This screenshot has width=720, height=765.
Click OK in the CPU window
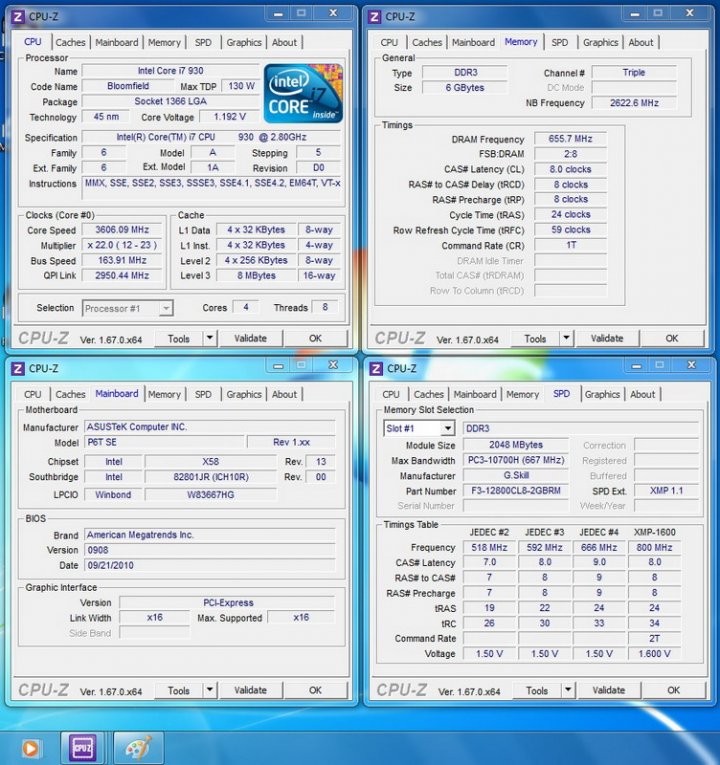pyautogui.click(x=315, y=338)
